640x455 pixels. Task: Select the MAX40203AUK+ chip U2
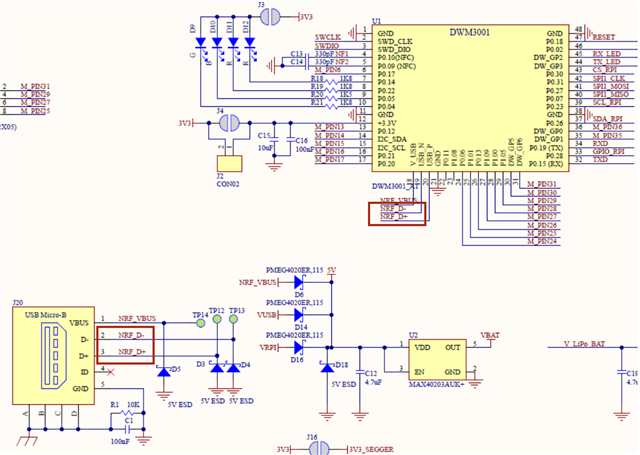tap(441, 358)
